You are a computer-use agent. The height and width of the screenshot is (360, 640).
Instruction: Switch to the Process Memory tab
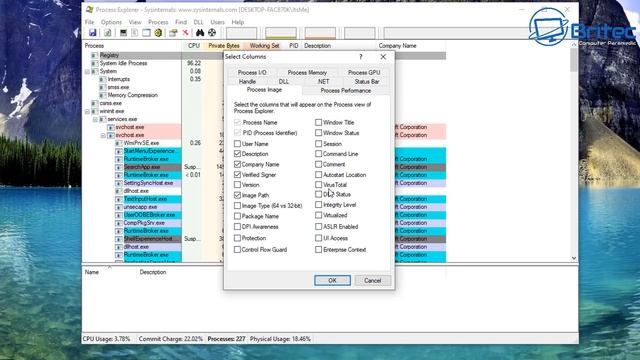click(307, 72)
